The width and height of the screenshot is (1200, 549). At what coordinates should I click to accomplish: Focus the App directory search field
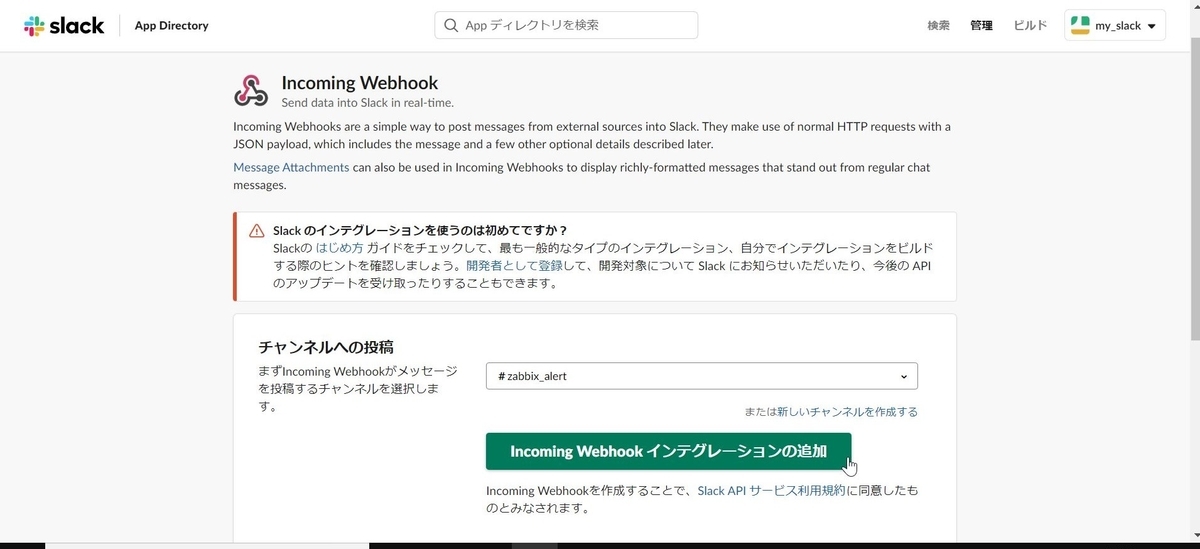click(x=566, y=25)
